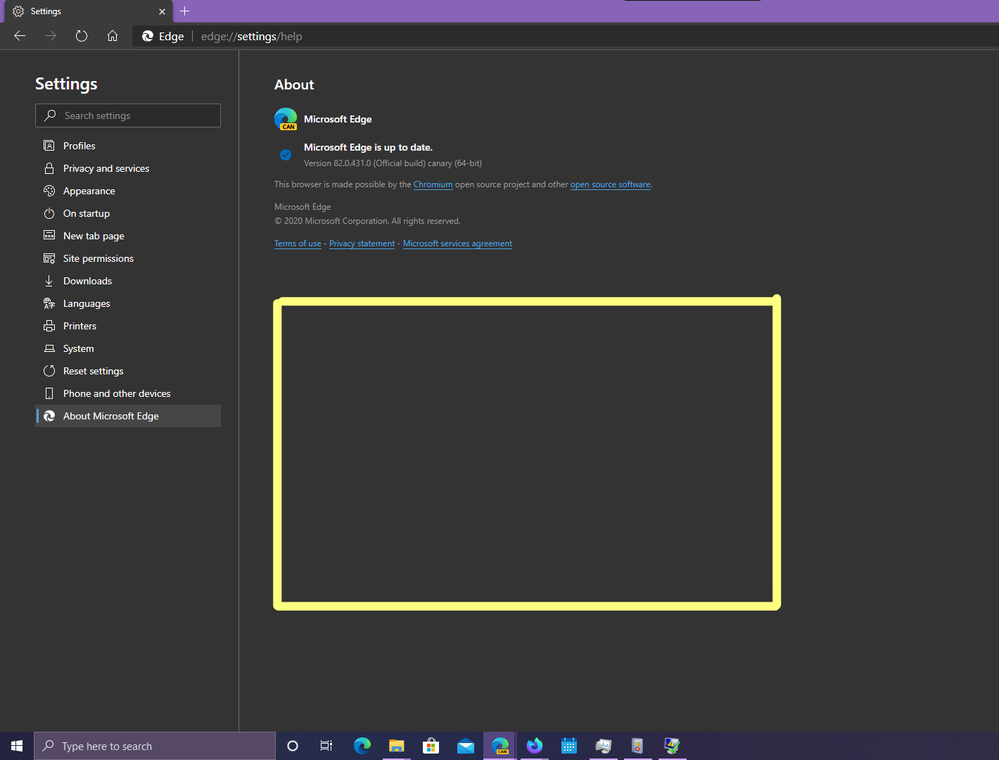The image size is (999, 760).
Task: Open the Mail app from taskbar
Action: pyautogui.click(x=466, y=745)
